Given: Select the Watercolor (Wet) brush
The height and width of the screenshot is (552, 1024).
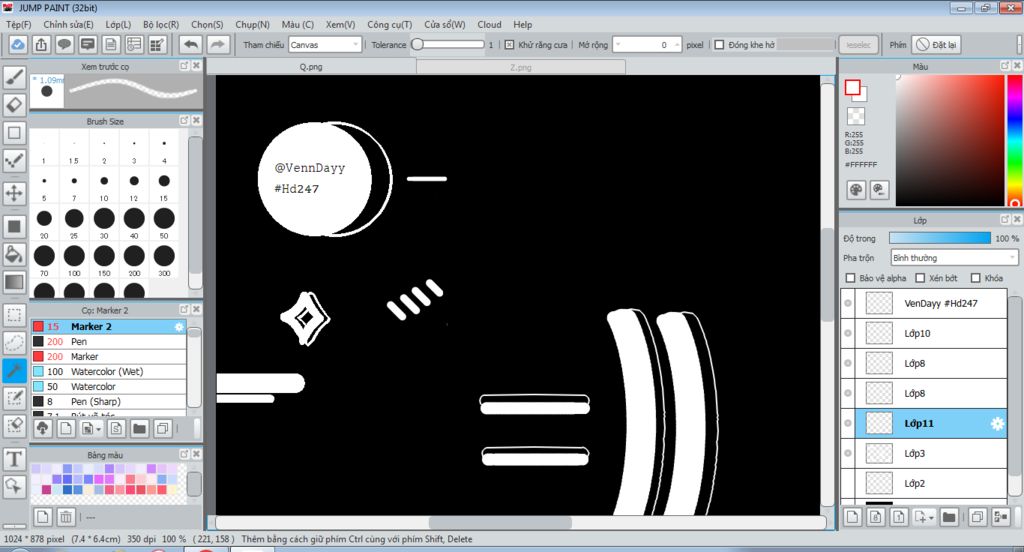Looking at the screenshot, I should click(108, 372).
